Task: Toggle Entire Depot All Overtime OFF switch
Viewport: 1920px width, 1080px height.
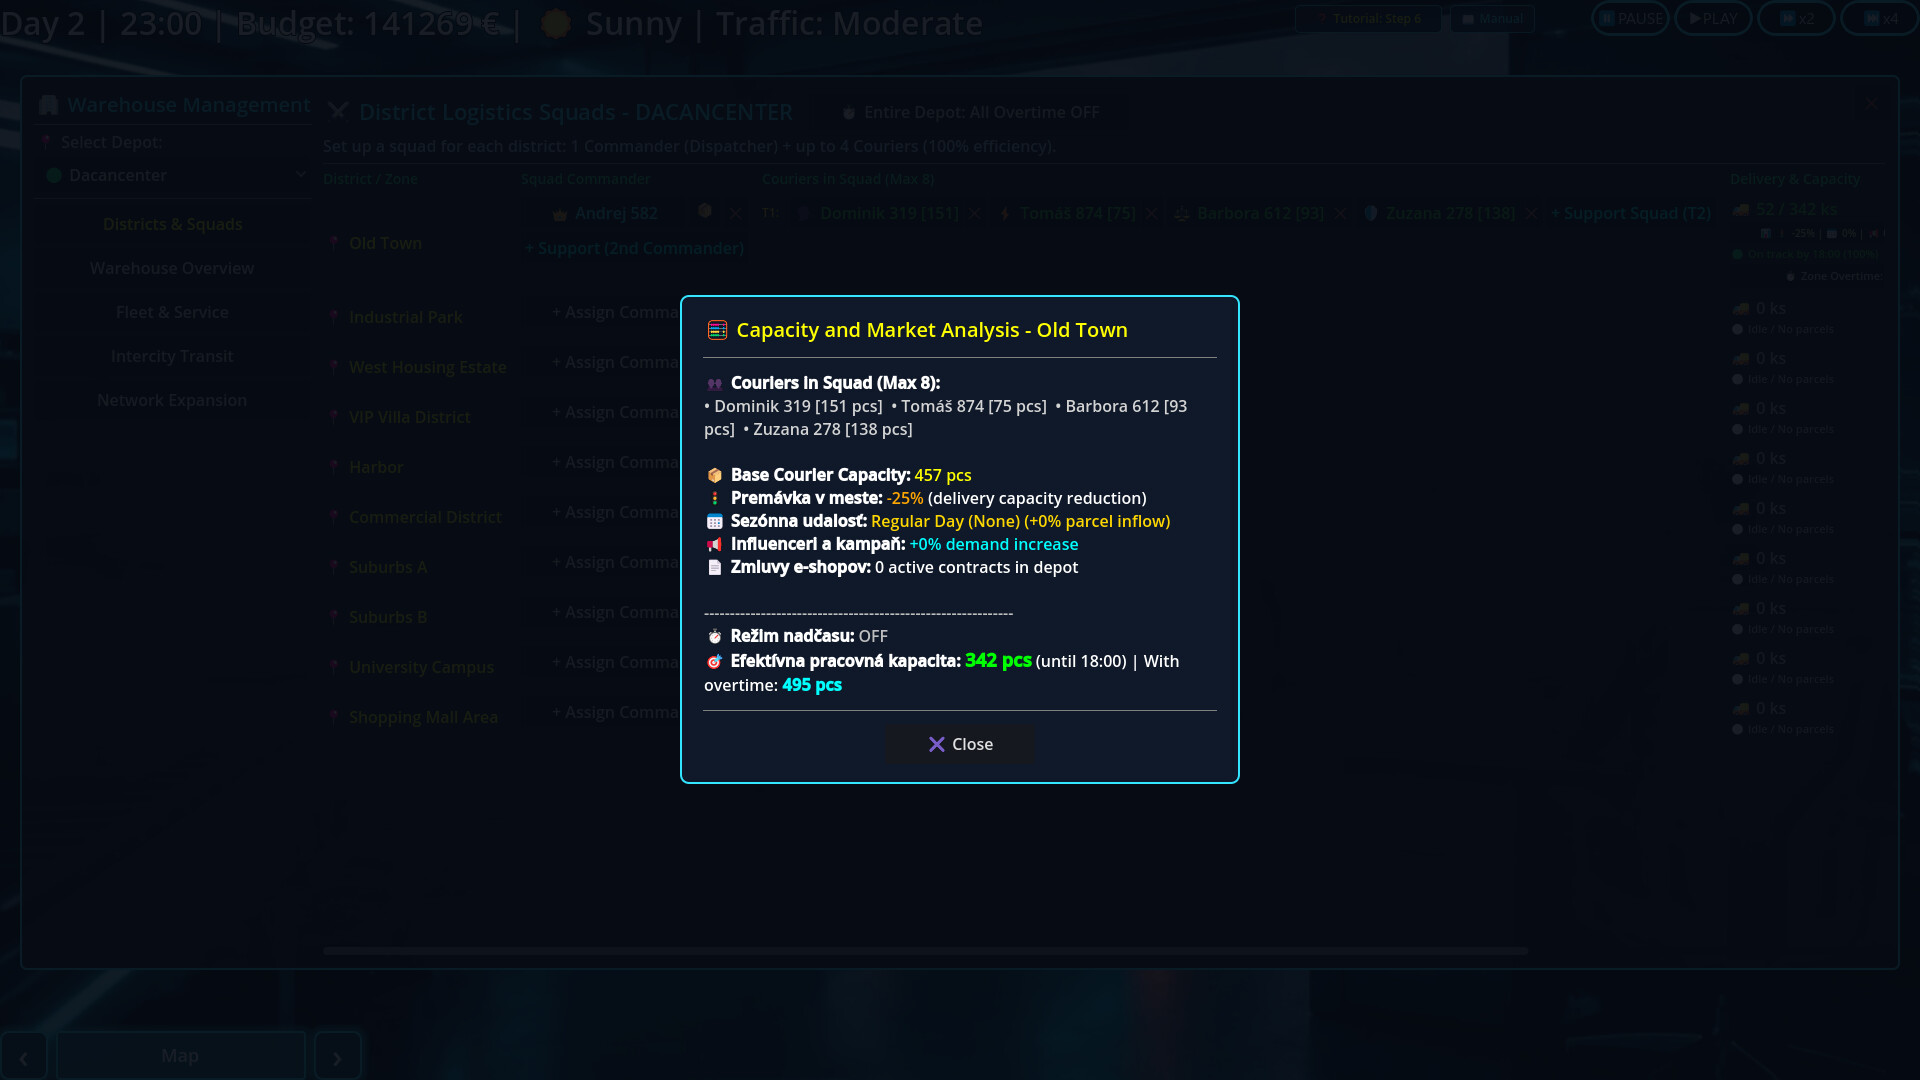Action: [970, 113]
